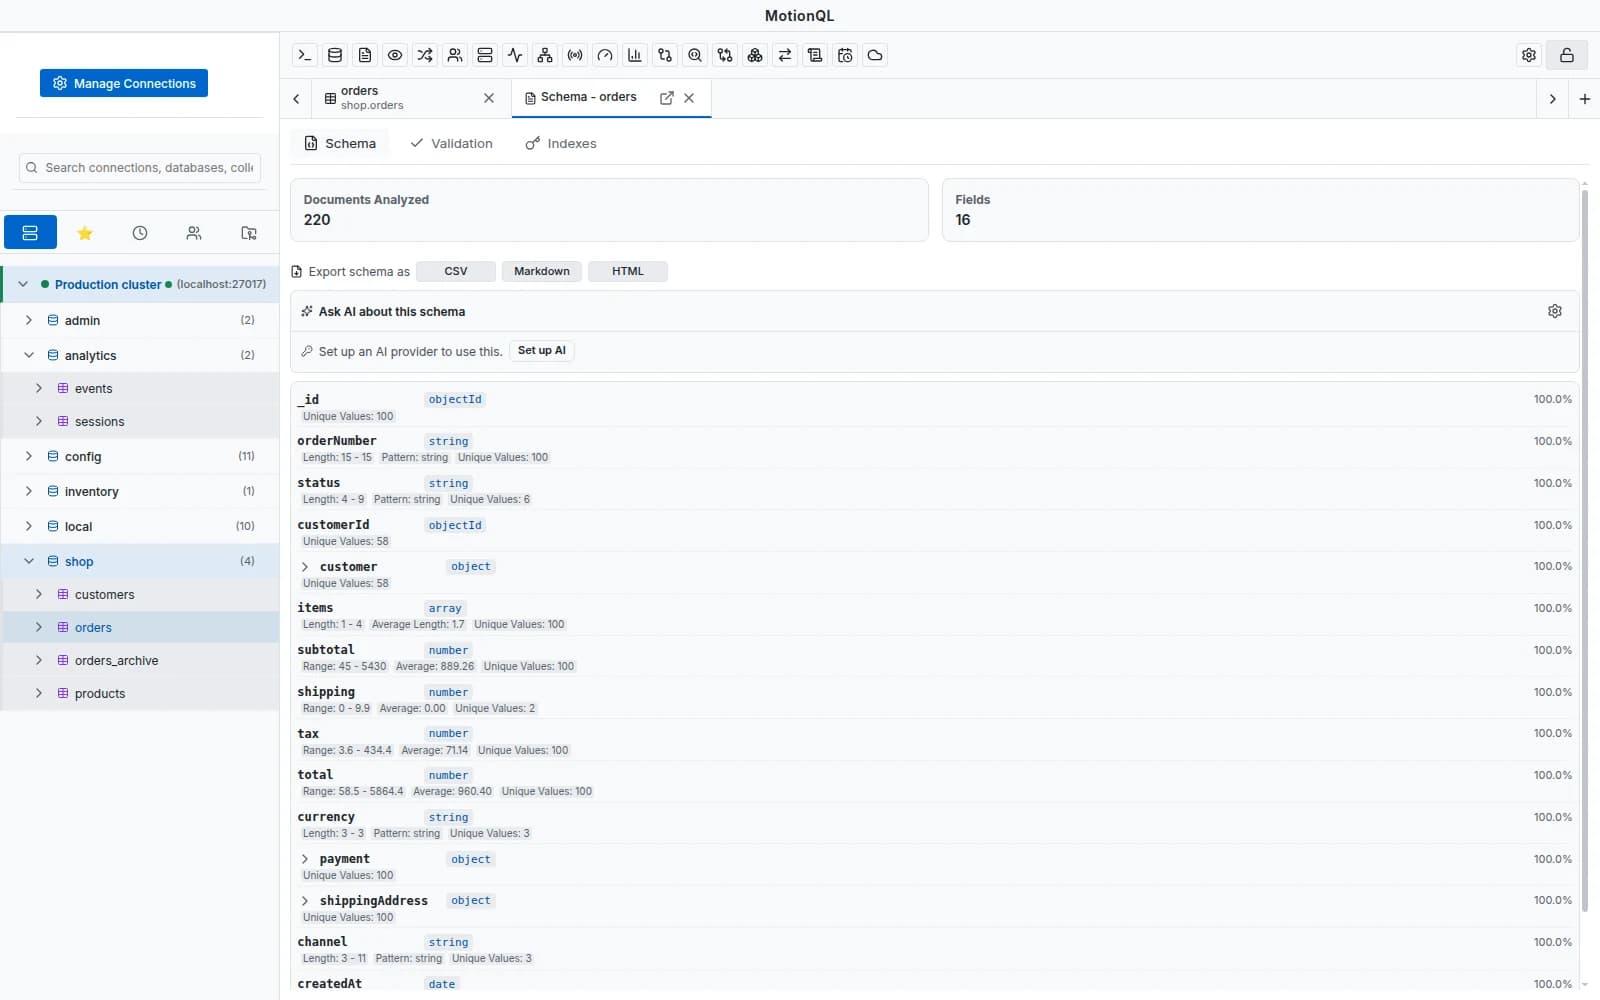Expand the inventory database
1600x1000 pixels.
coord(29,491)
